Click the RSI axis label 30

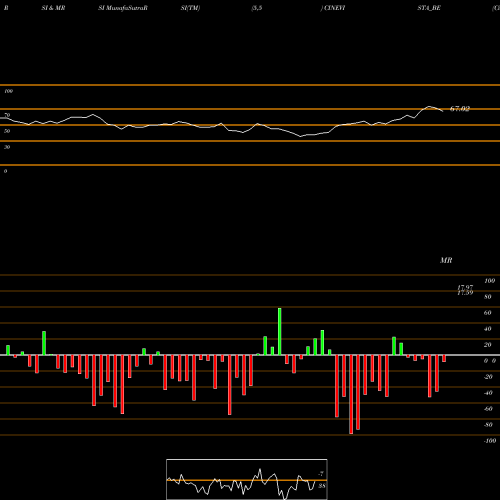(x=7, y=147)
